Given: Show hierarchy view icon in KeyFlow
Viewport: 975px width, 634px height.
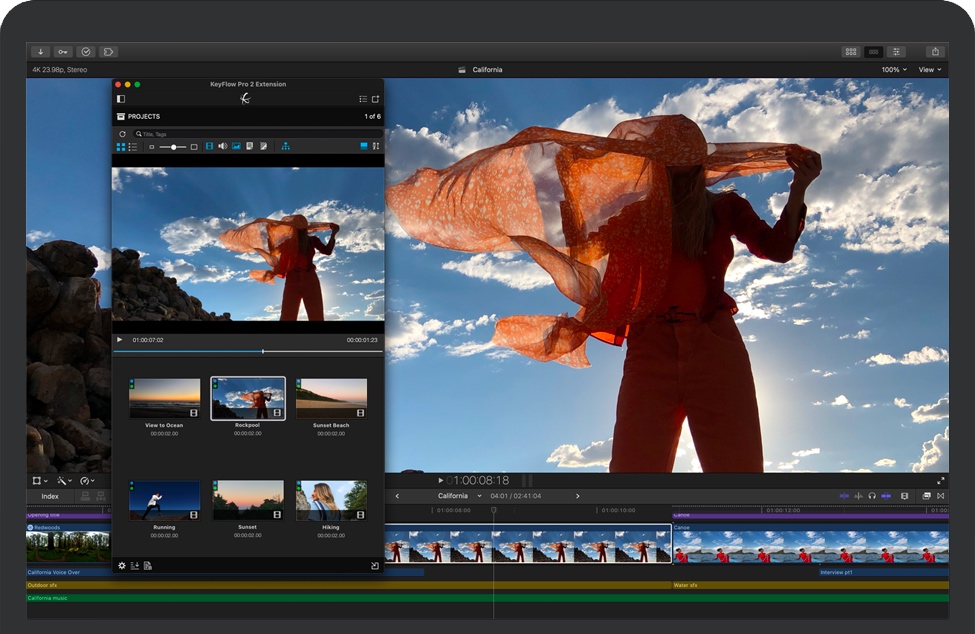Looking at the screenshot, I should tap(285, 147).
